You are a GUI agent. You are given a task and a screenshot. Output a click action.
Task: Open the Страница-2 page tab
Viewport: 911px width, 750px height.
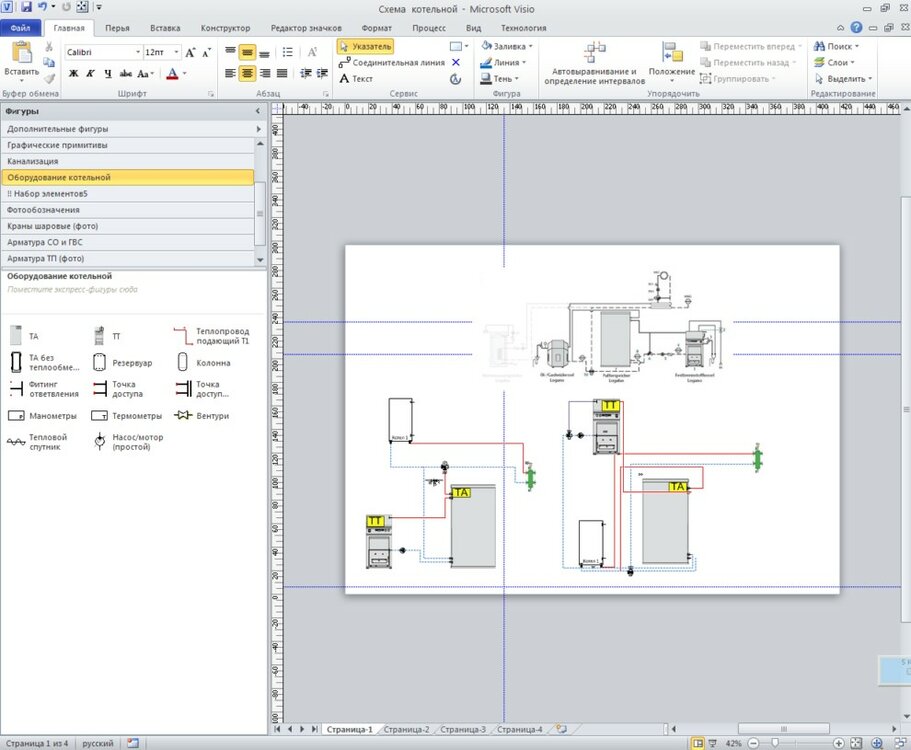coord(406,730)
